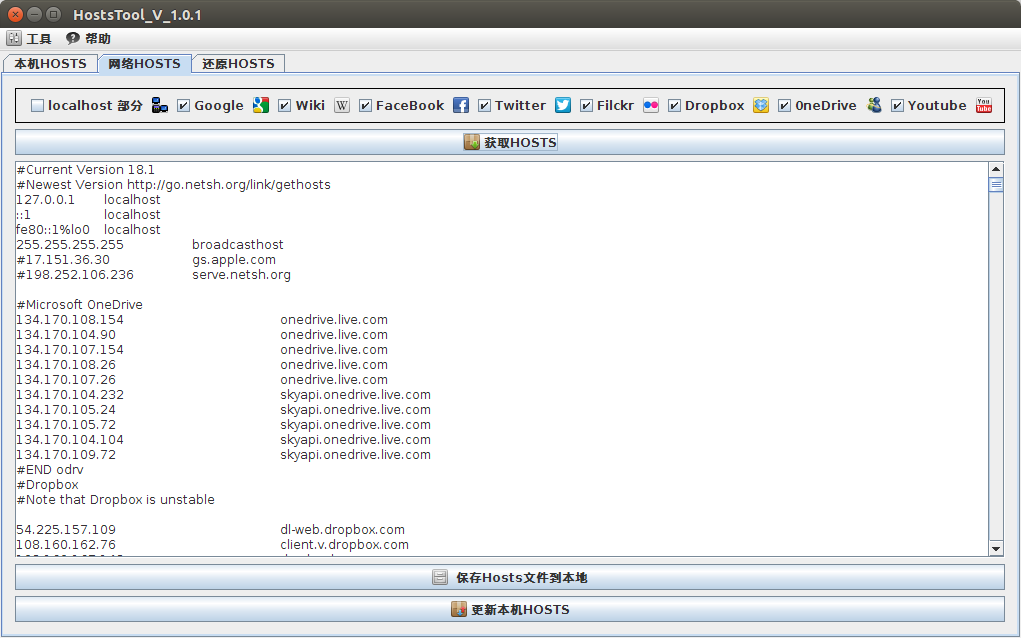Image resolution: width=1021 pixels, height=638 pixels.
Task: Click the Dropbox box icon
Action: (x=761, y=105)
